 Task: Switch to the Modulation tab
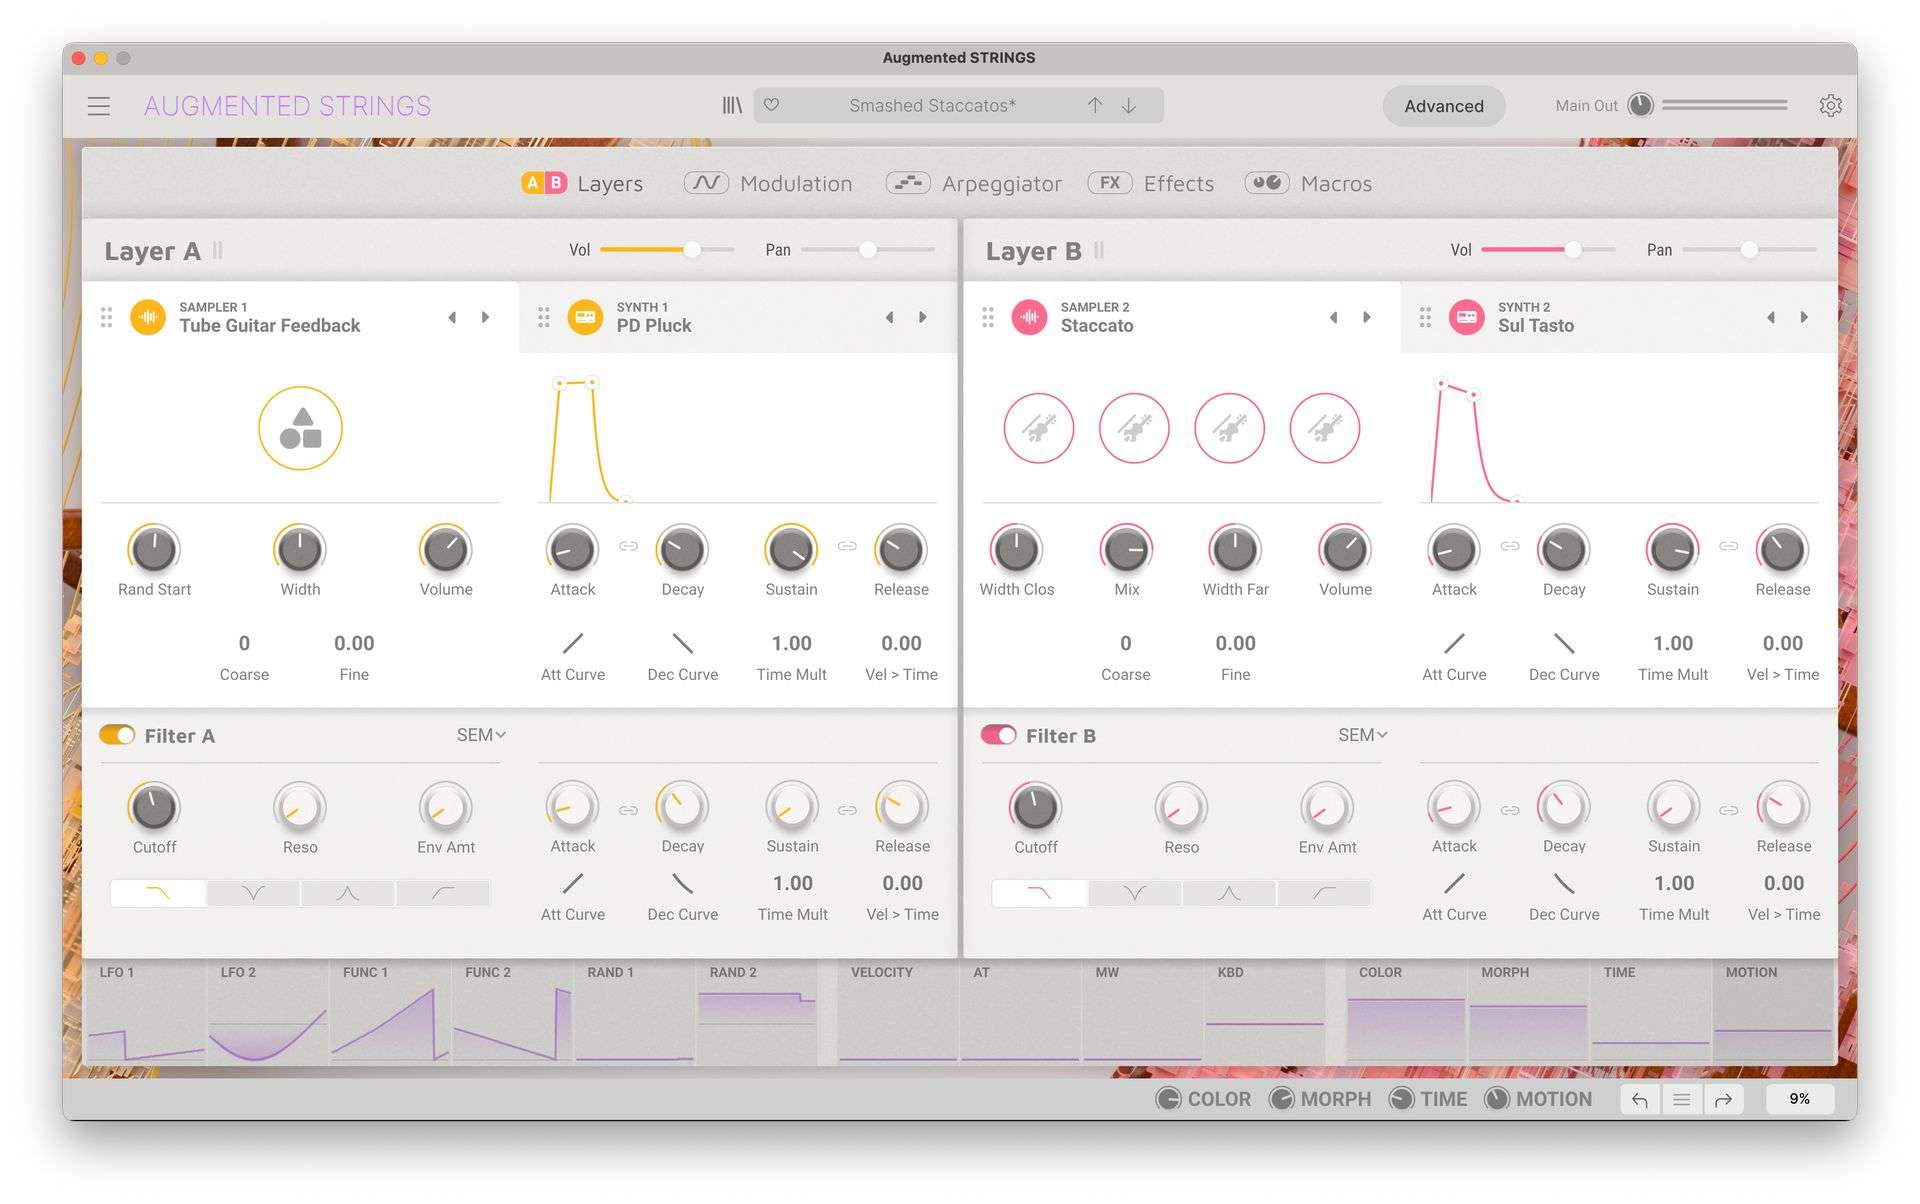(768, 183)
